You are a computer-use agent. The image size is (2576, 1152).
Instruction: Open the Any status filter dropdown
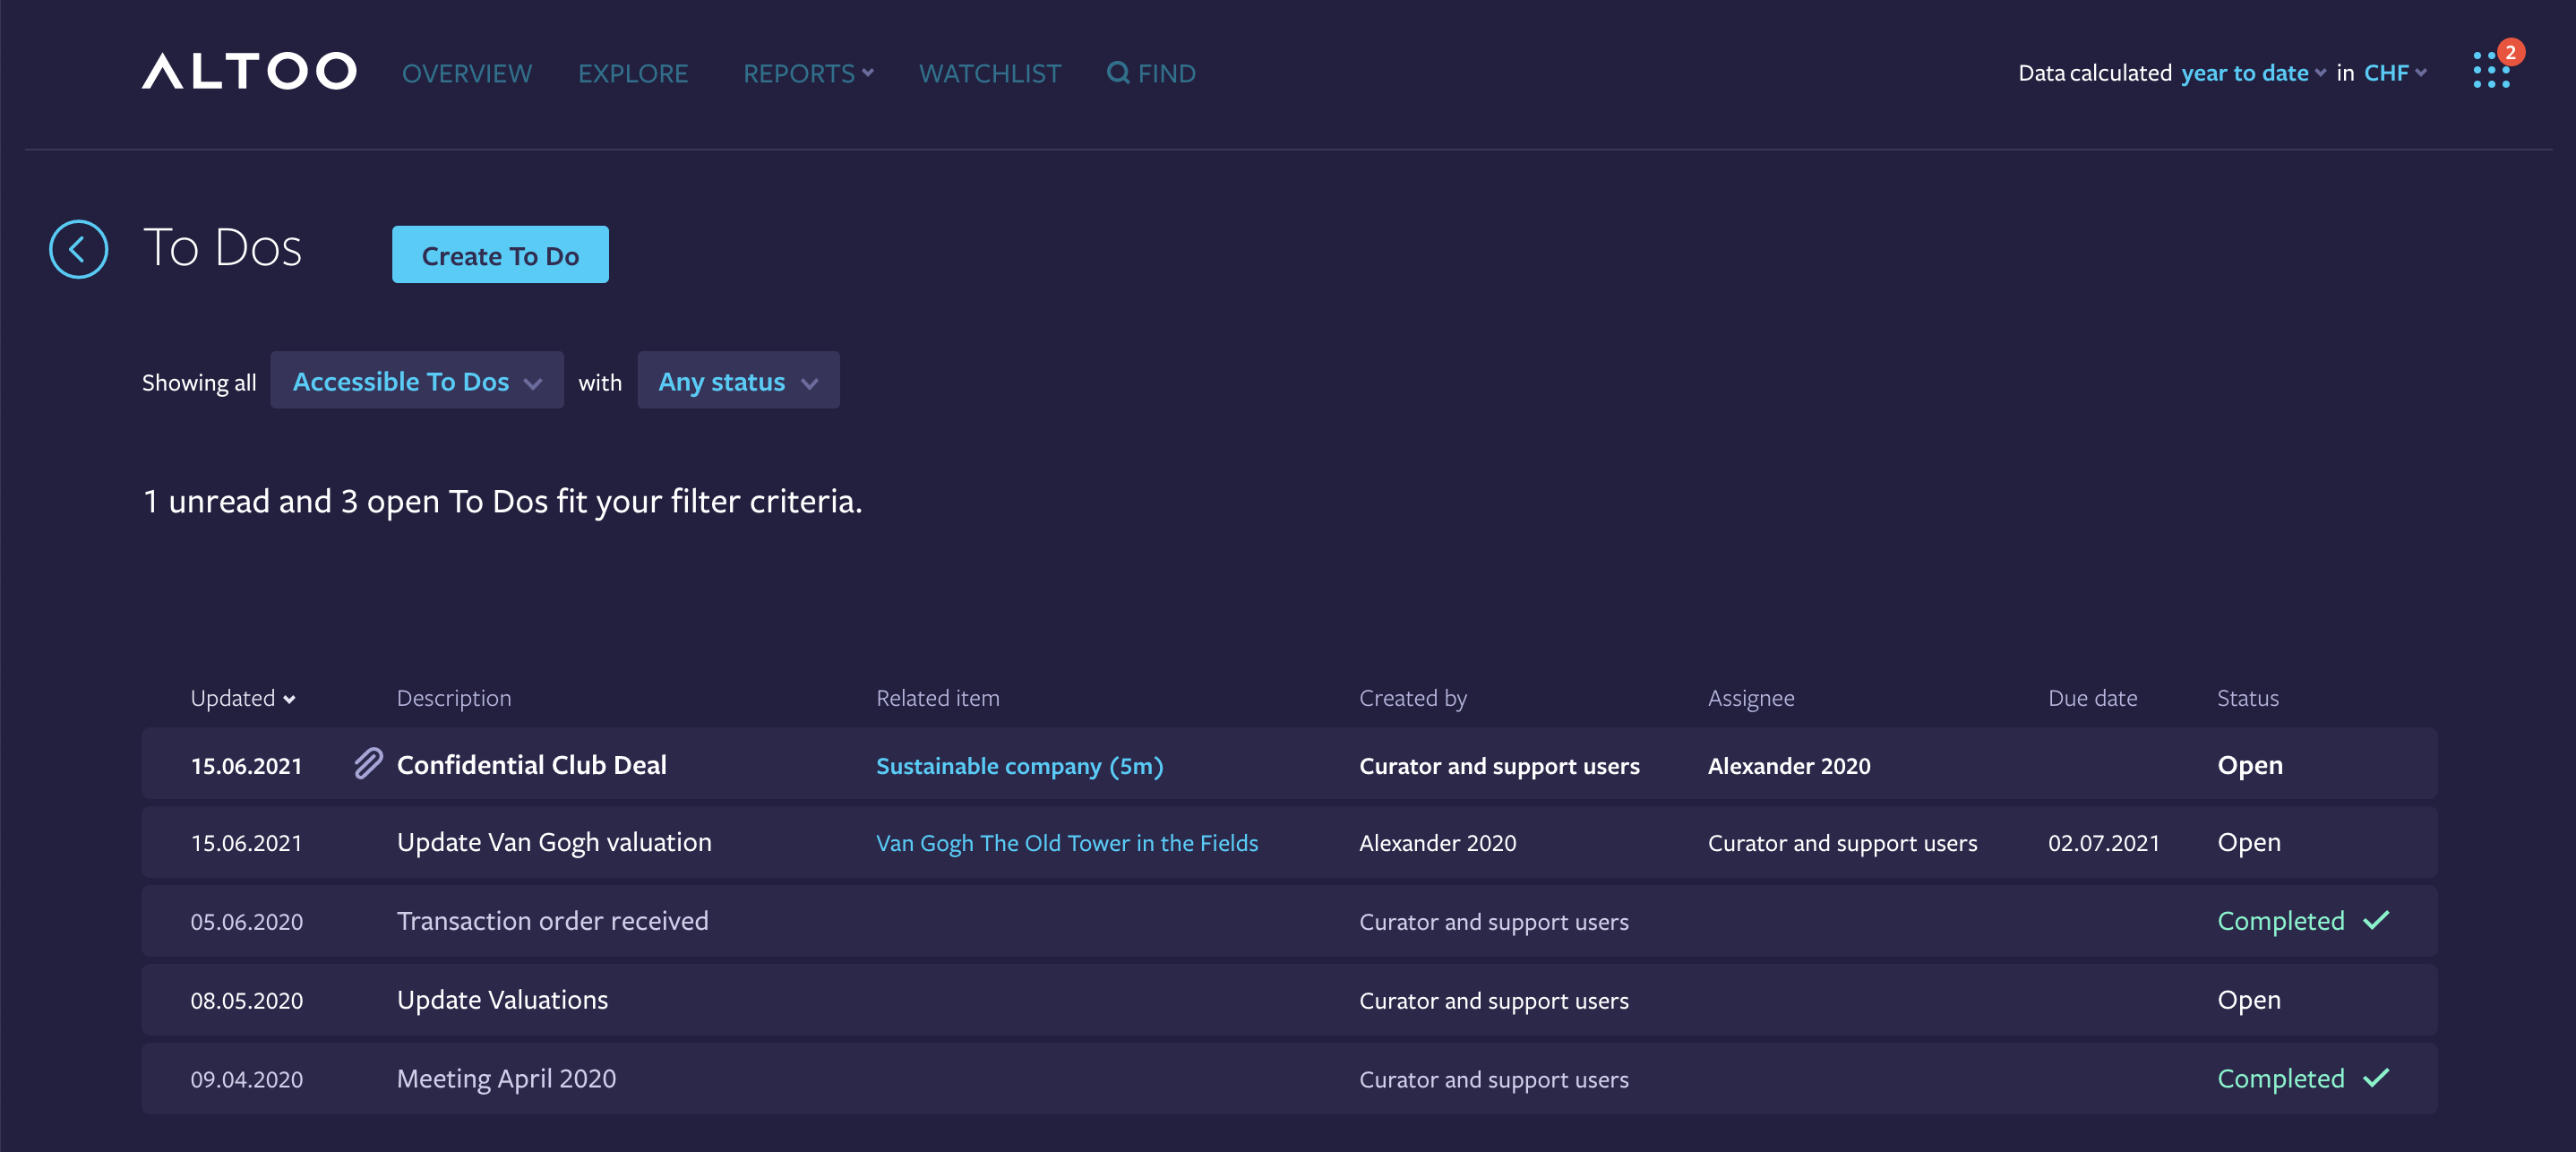pos(738,381)
